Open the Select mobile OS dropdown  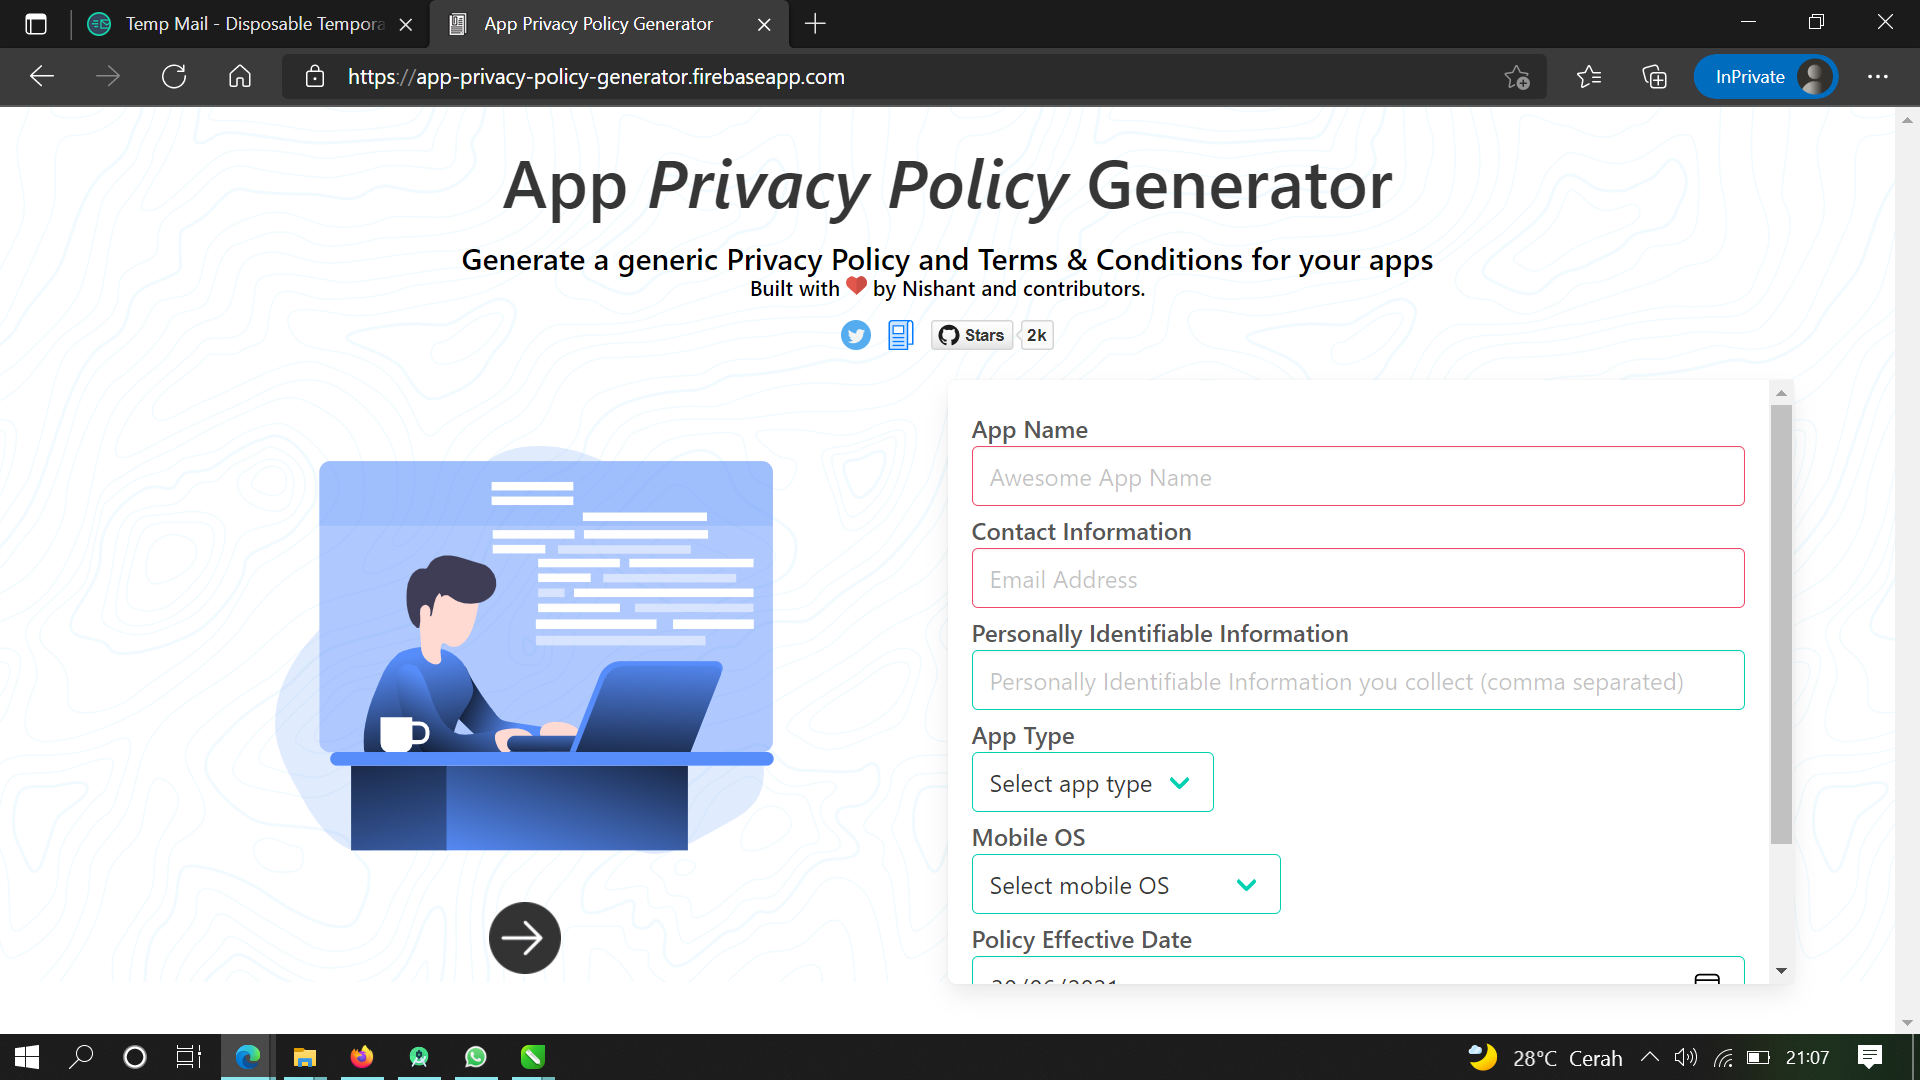[x=1126, y=885]
